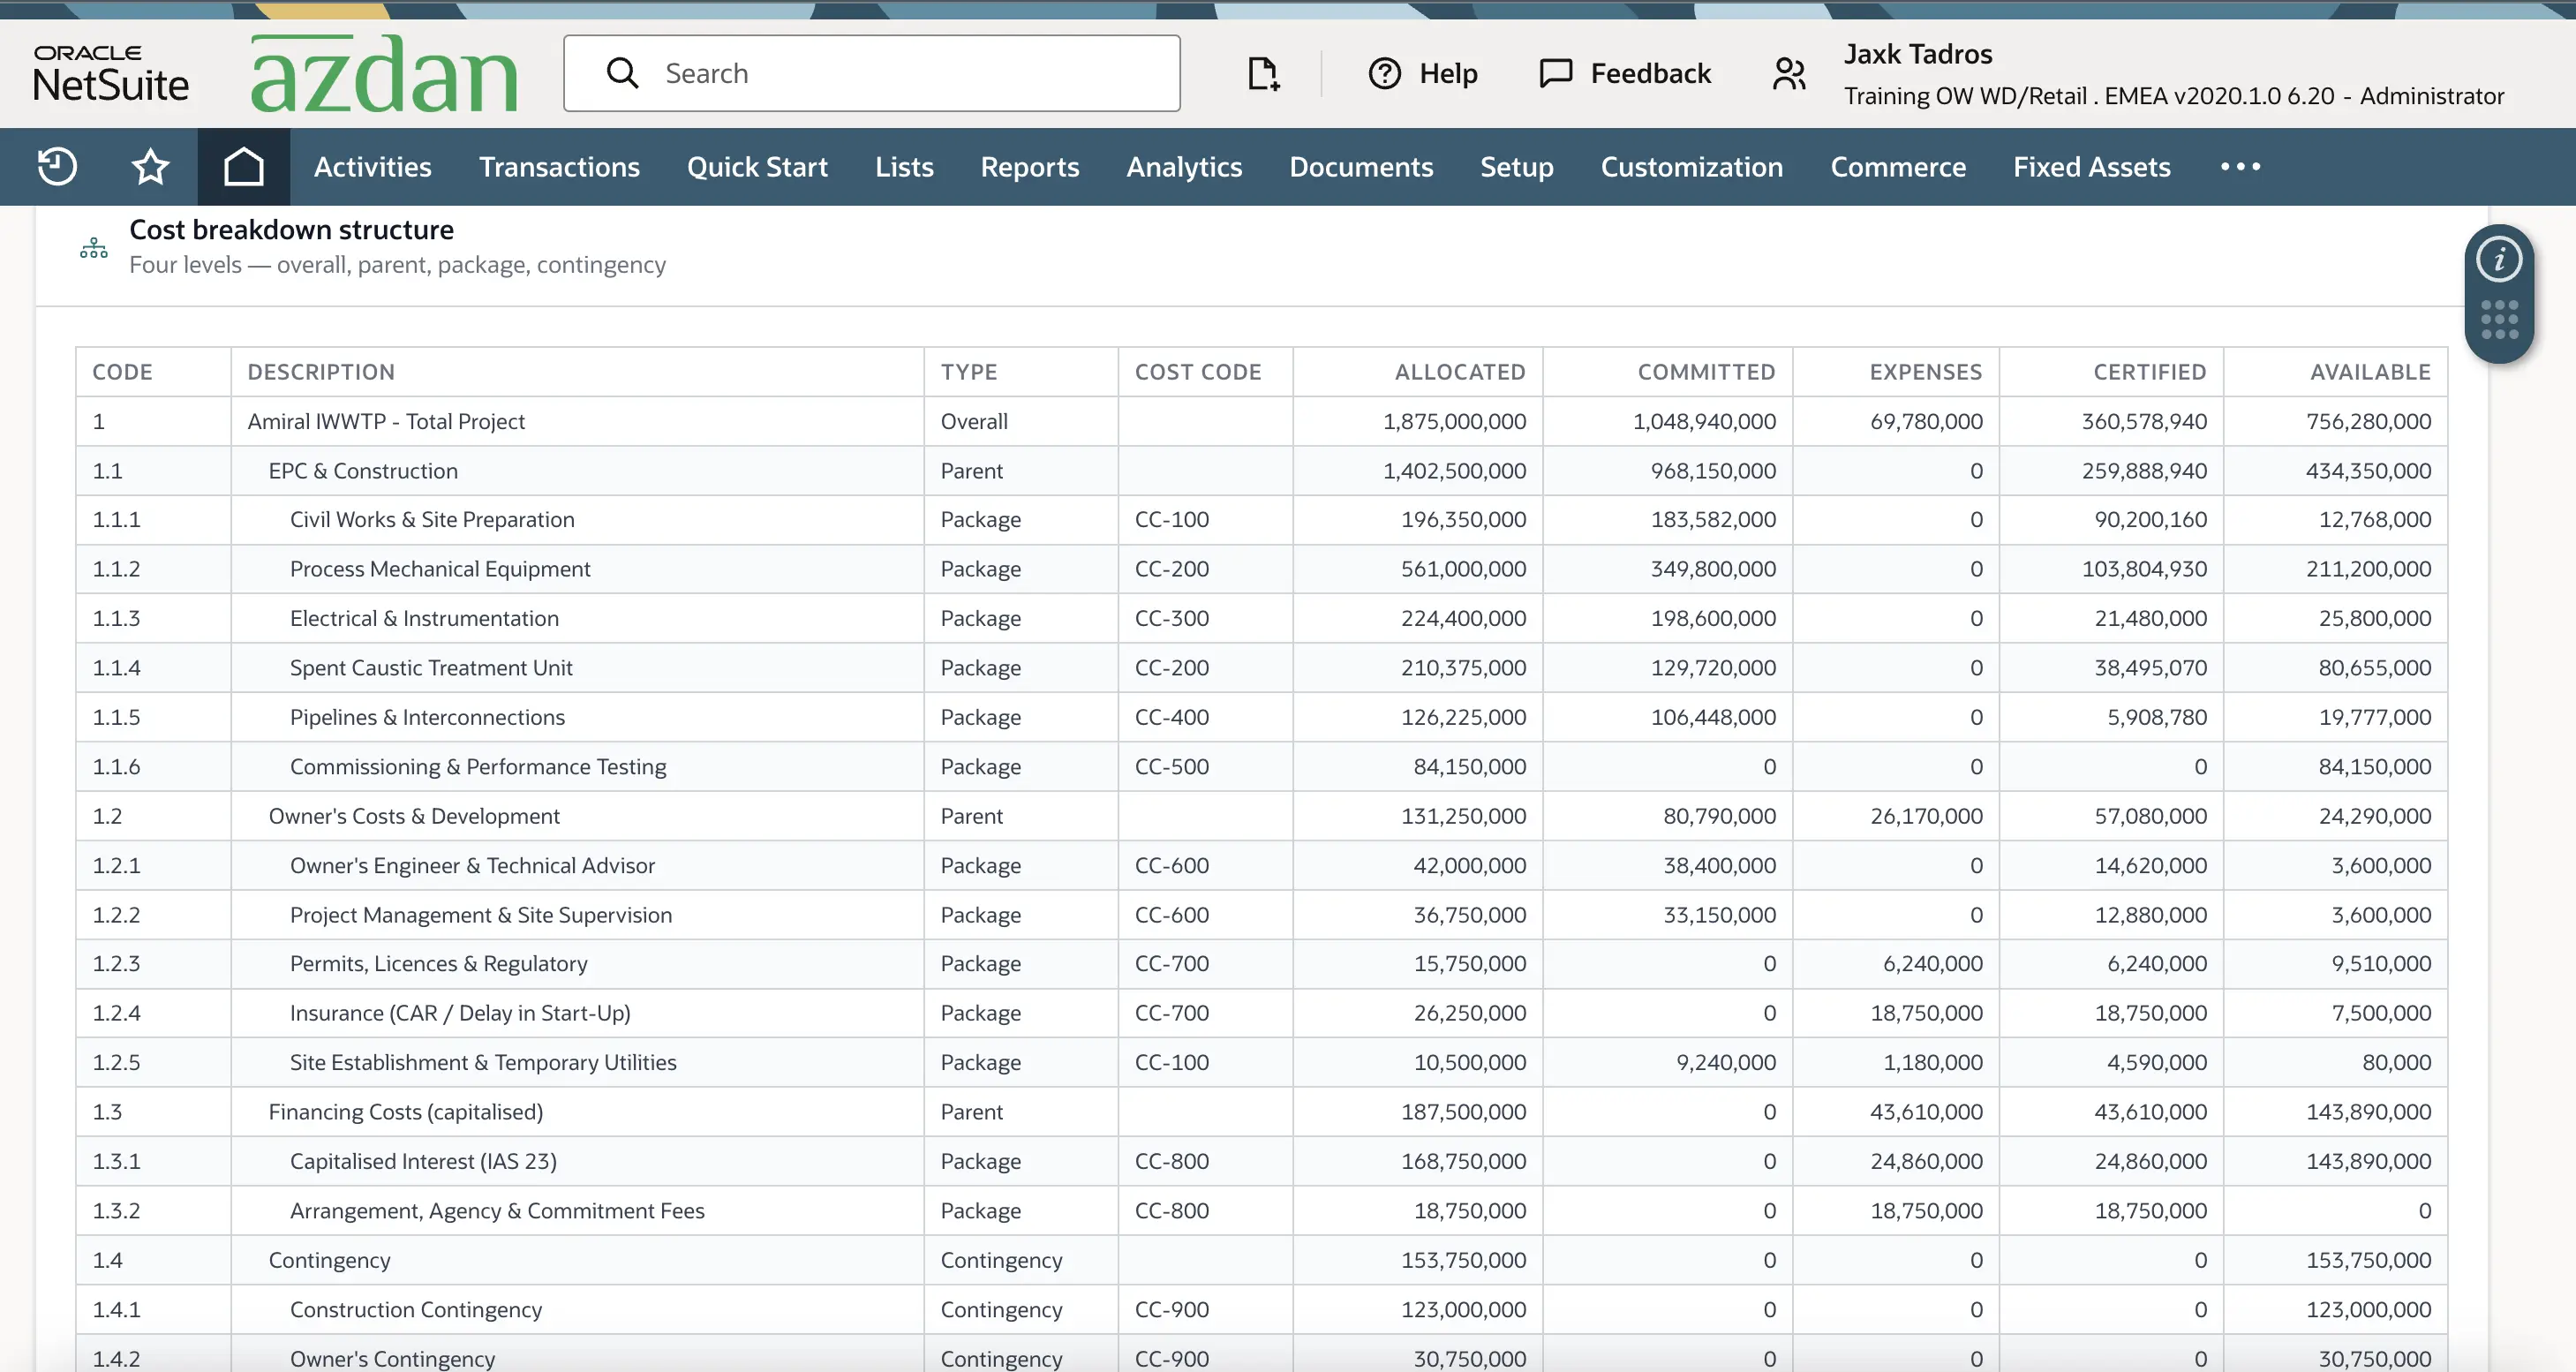Screen dimensions: 2576x1372
Task: Select Permits, Licences & Regulatory
Action: (438, 964)
